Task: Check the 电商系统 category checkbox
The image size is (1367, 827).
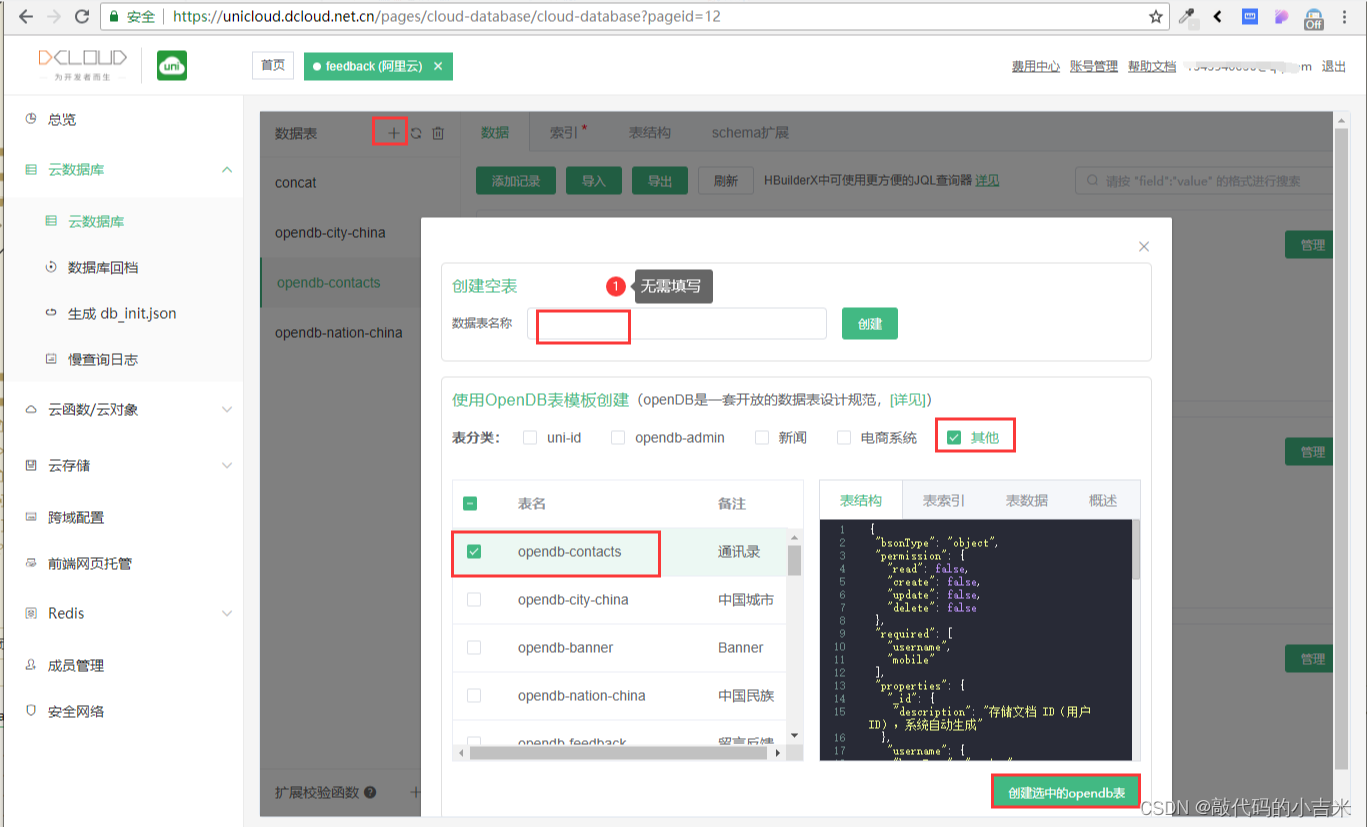Action: point(843,437)
